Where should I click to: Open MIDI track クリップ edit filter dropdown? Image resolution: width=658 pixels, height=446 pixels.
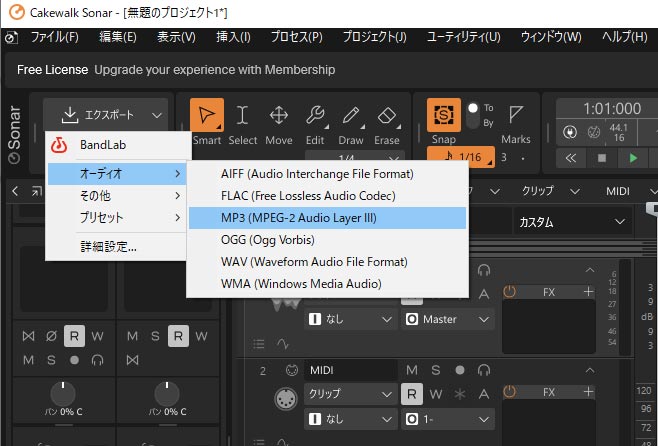coord(350,394)
